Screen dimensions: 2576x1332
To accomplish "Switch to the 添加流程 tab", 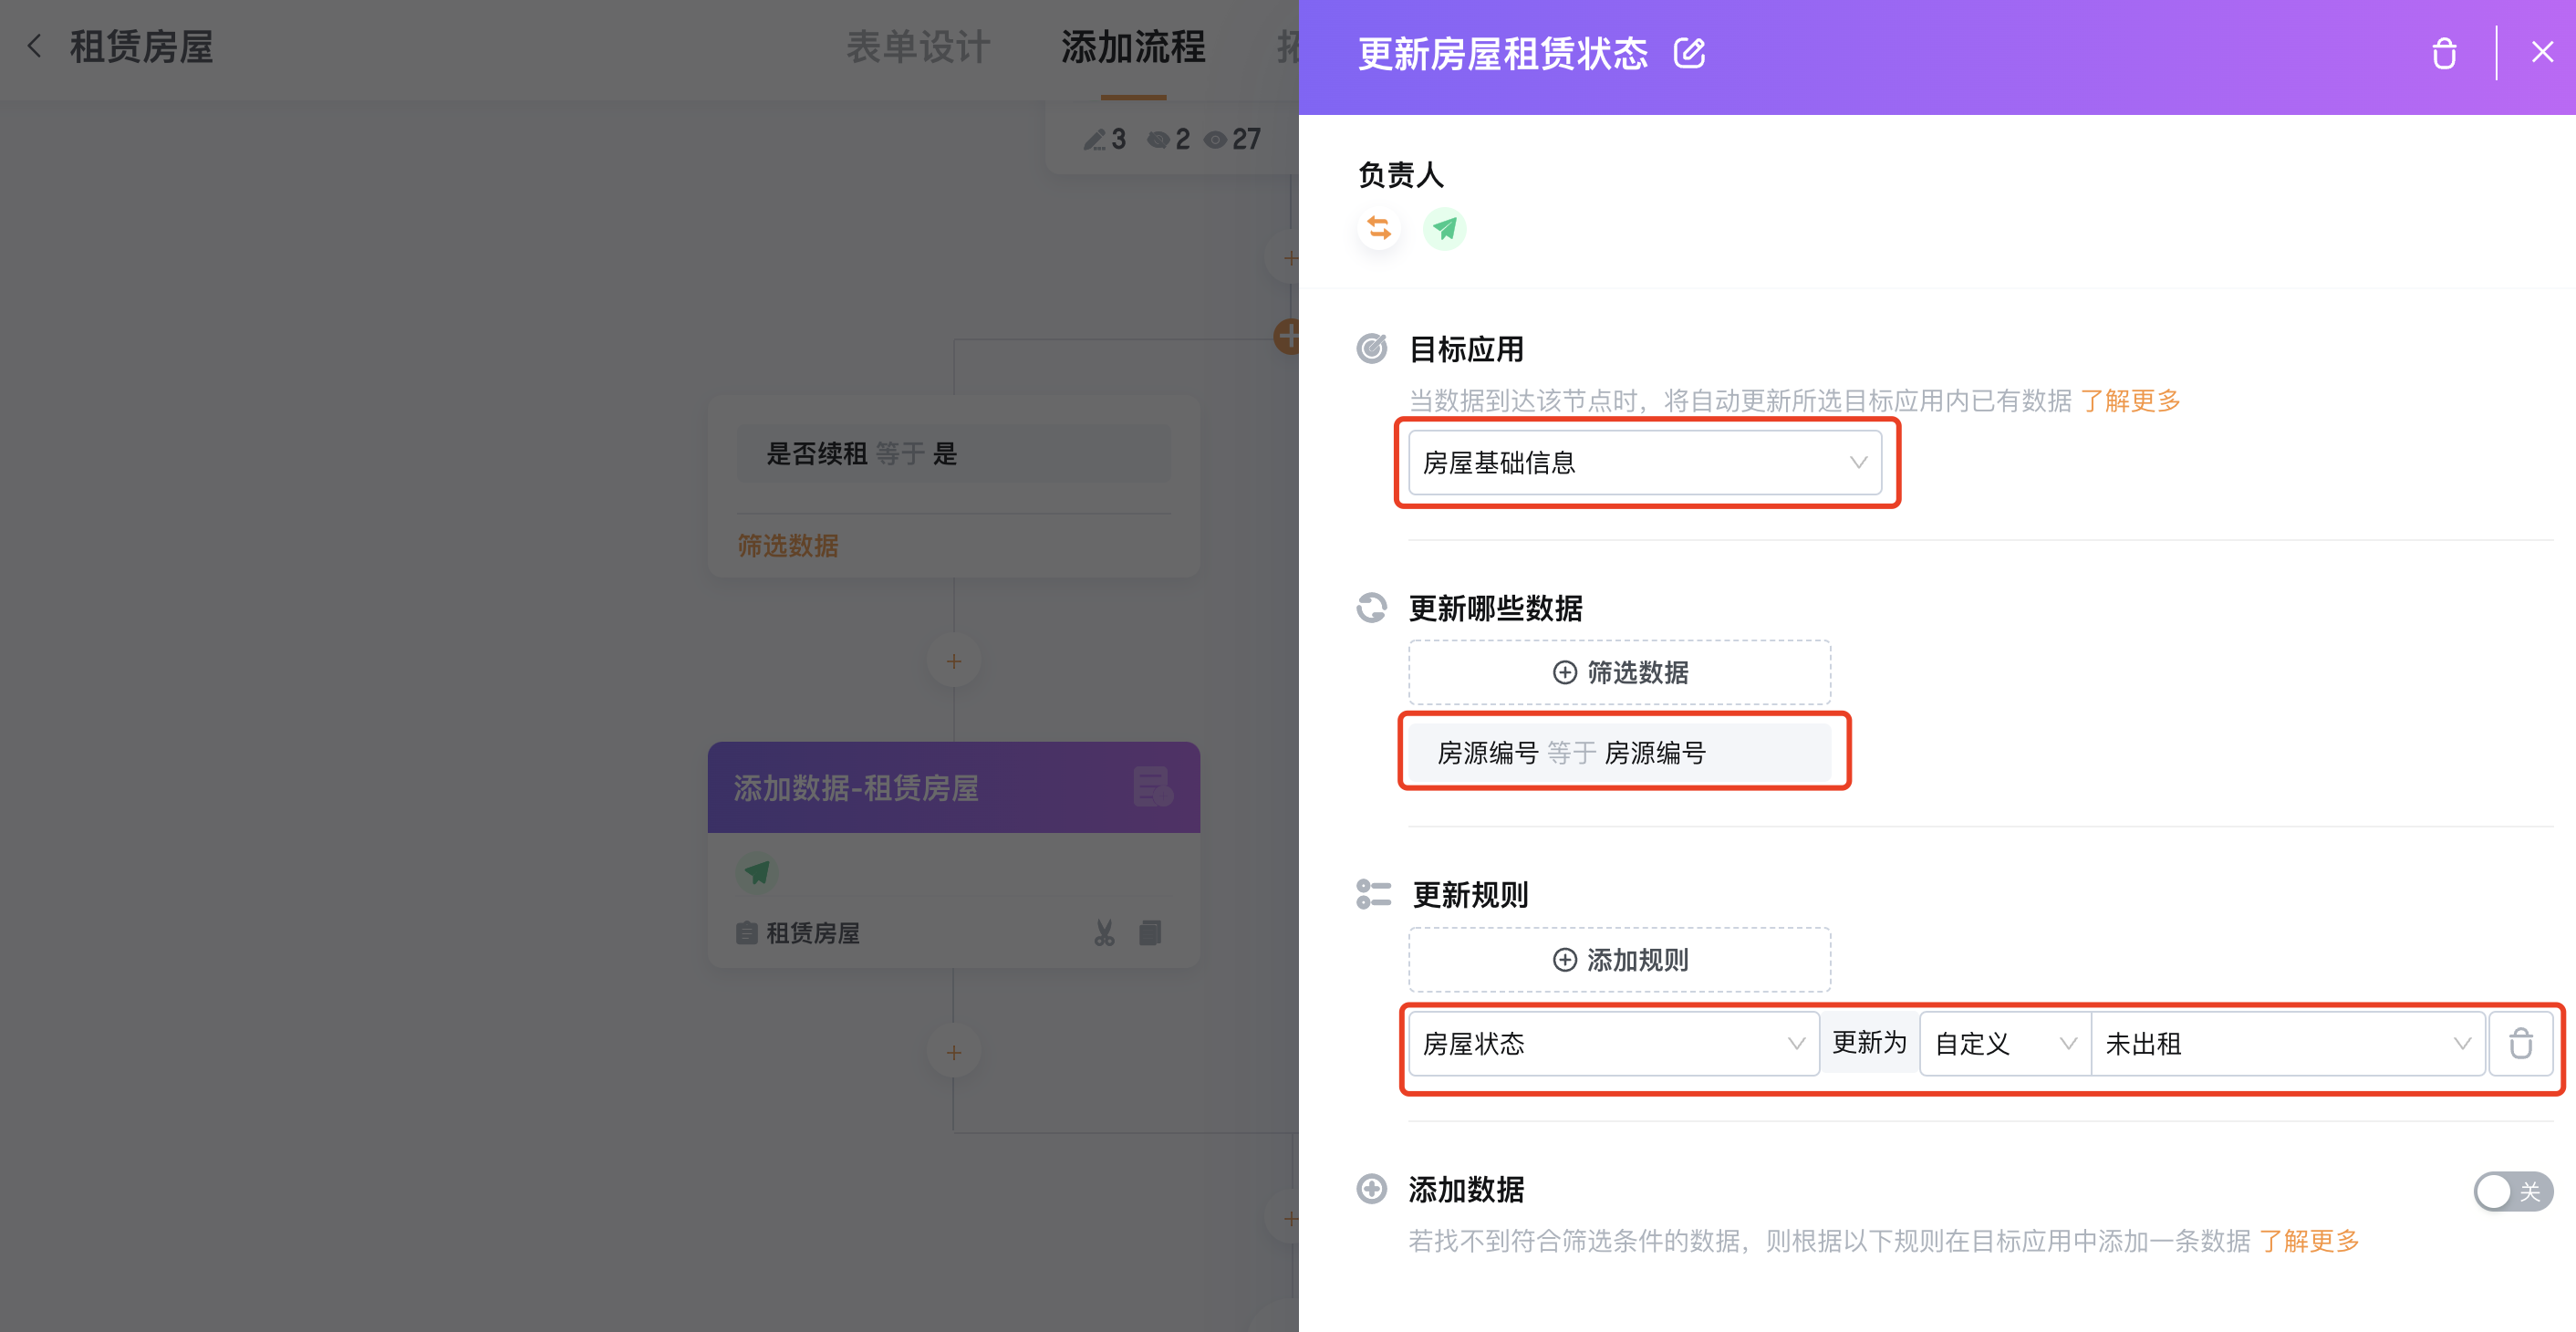I will [1133, 47].
